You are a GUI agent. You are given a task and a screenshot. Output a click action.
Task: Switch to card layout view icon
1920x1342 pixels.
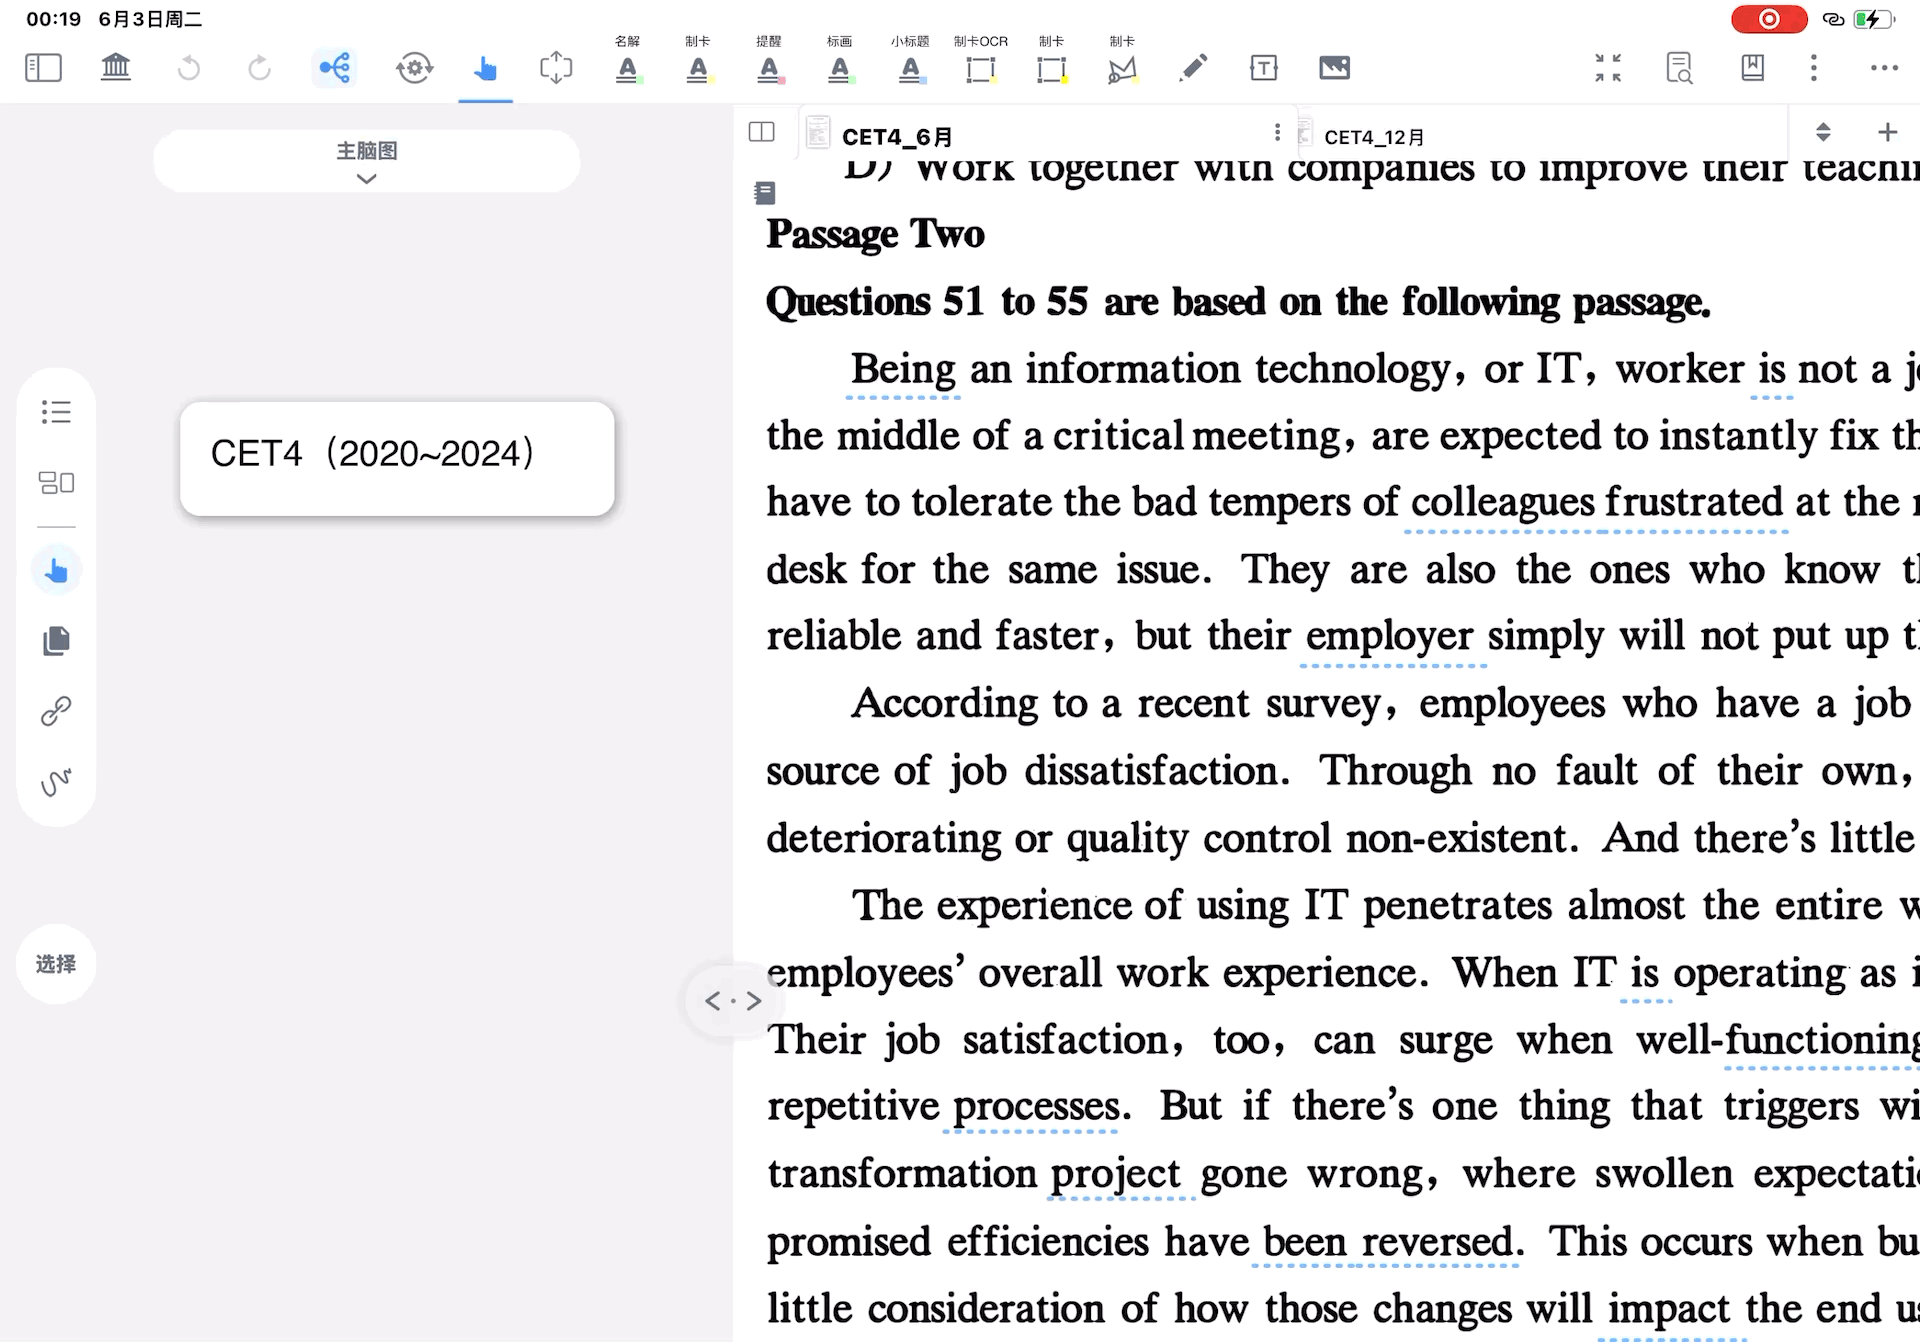tap(56, 483)
